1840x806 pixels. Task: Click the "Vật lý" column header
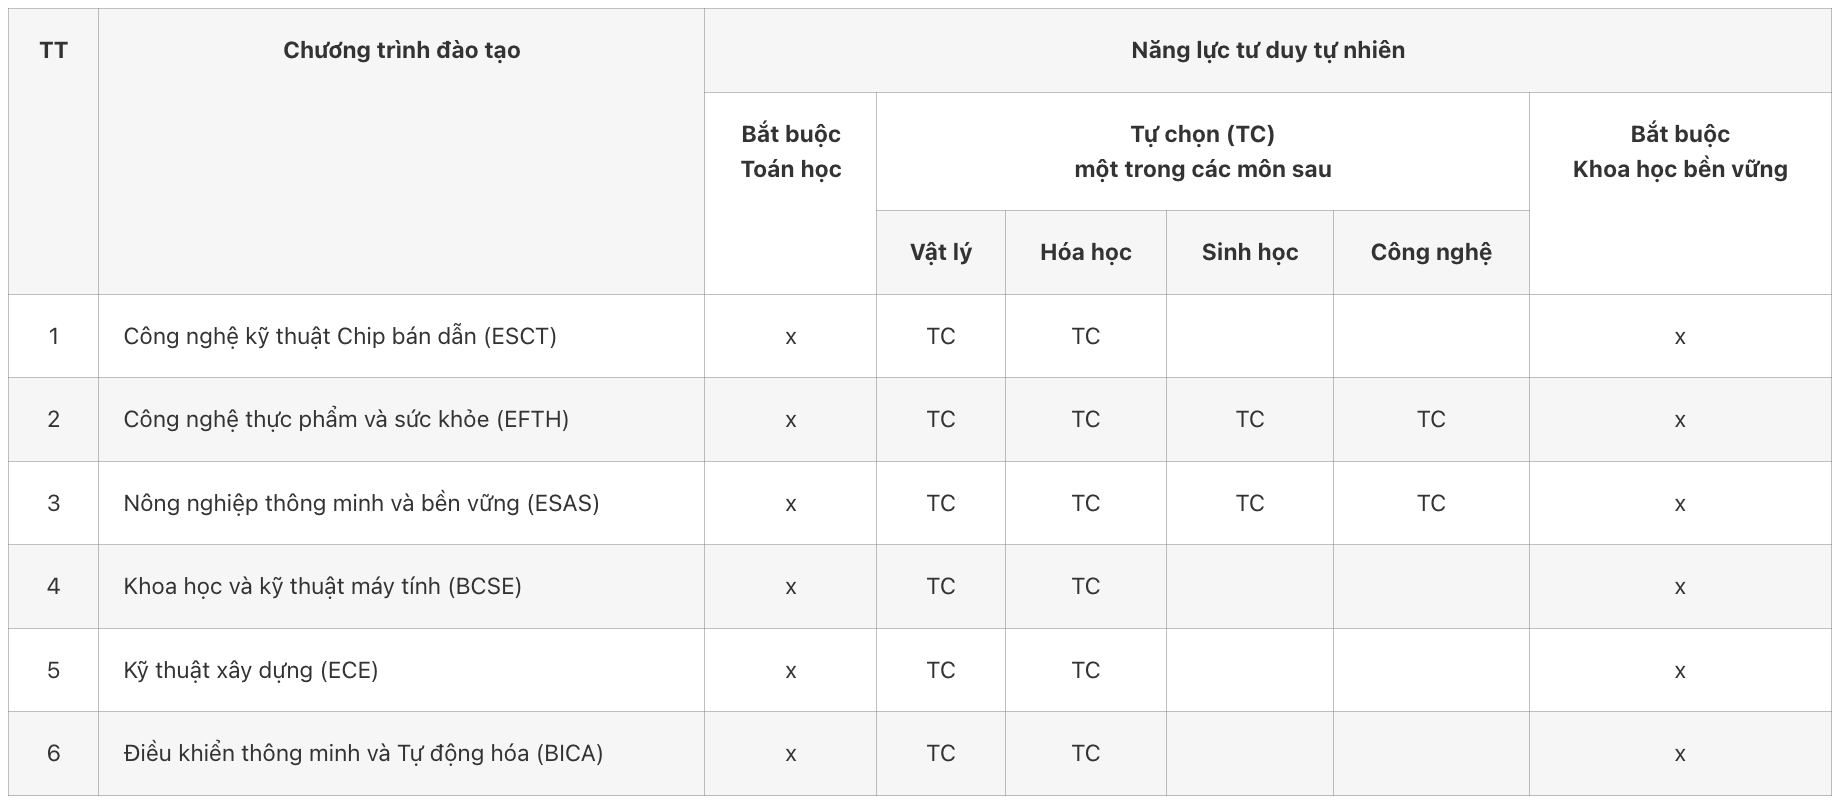pos(940,253)
